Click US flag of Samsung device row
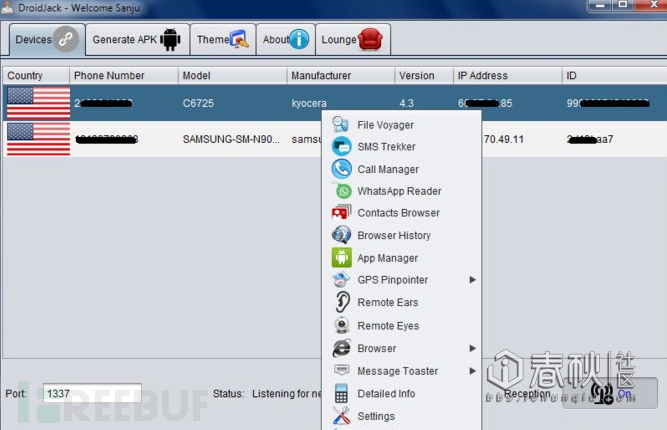Image resolution: width=667 pixels, height=430 pixels. pos(38,139)
